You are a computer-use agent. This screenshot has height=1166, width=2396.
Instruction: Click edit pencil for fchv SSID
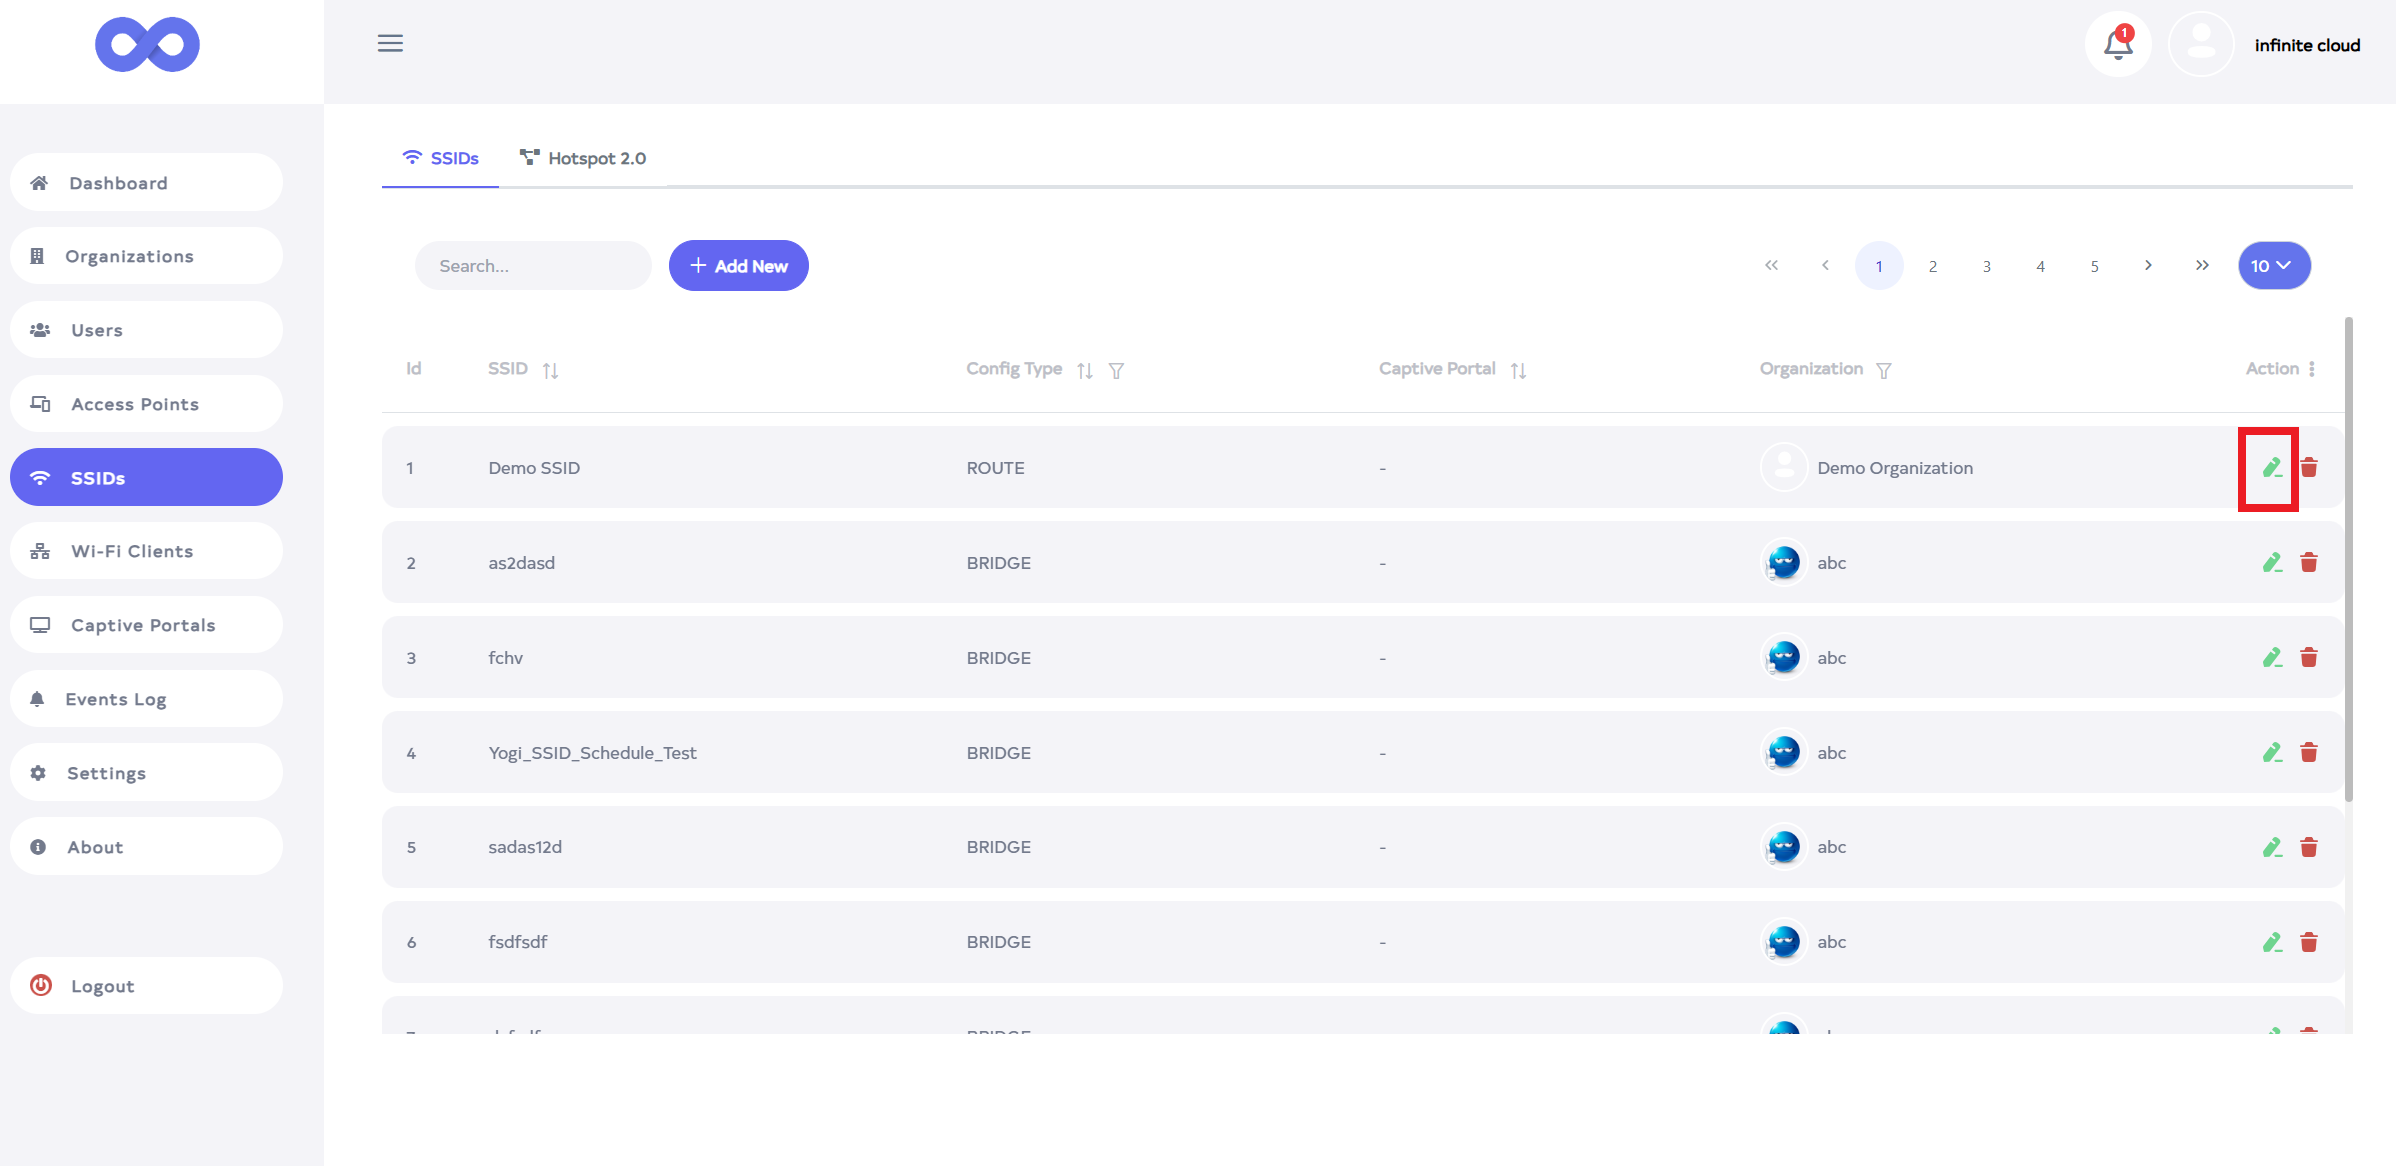tap(2272, 658)
